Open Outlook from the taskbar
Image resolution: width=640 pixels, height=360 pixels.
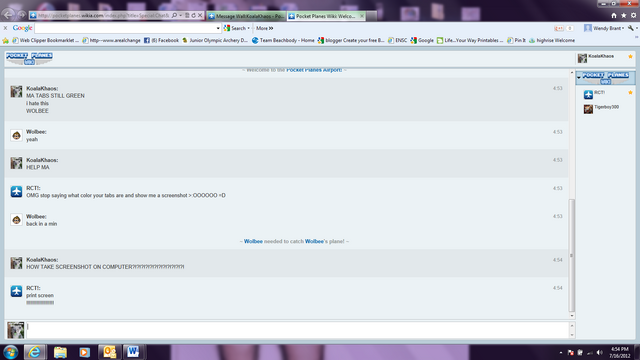[x=109, y=352]
